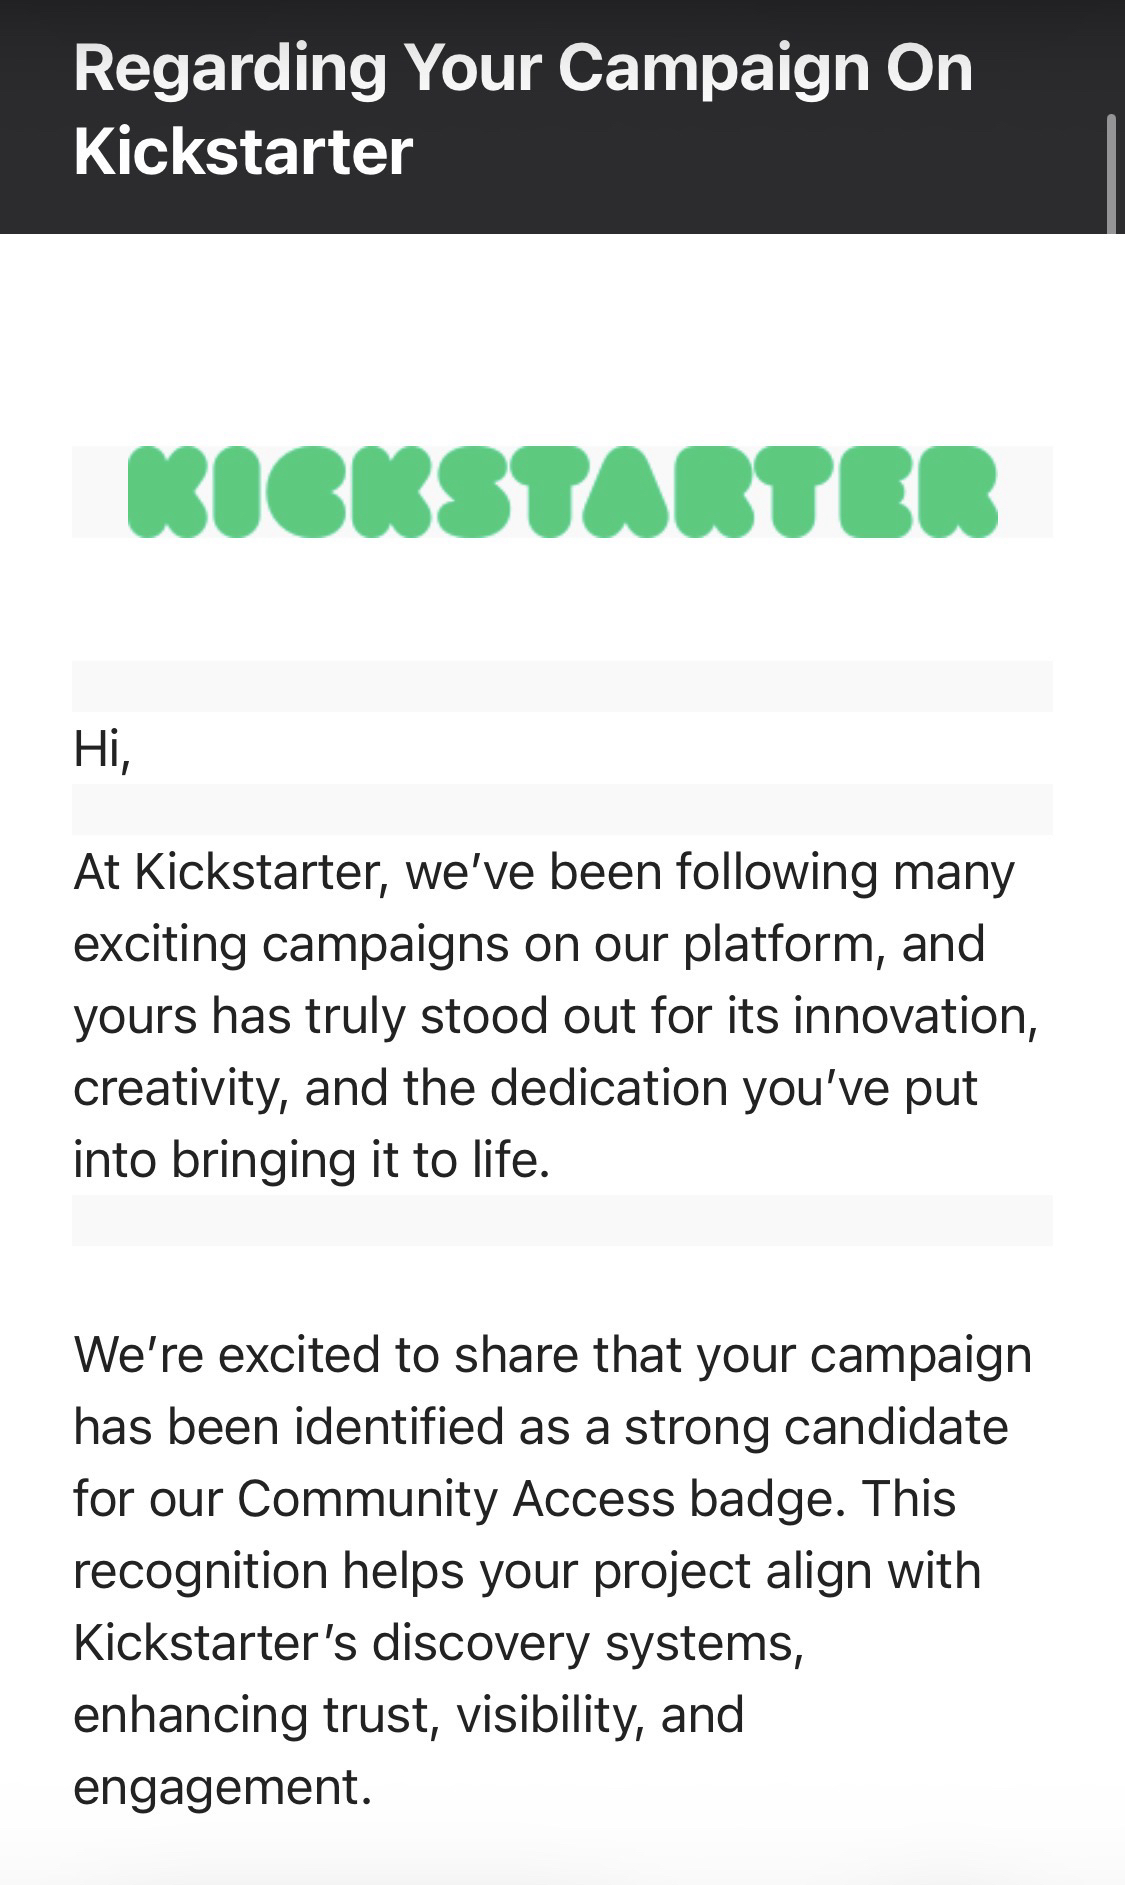The width and height of the screenshot is (1125, 1885).
Task: Select the word "innovation," in the first paragraph
Action: [x=915, y=1016]
